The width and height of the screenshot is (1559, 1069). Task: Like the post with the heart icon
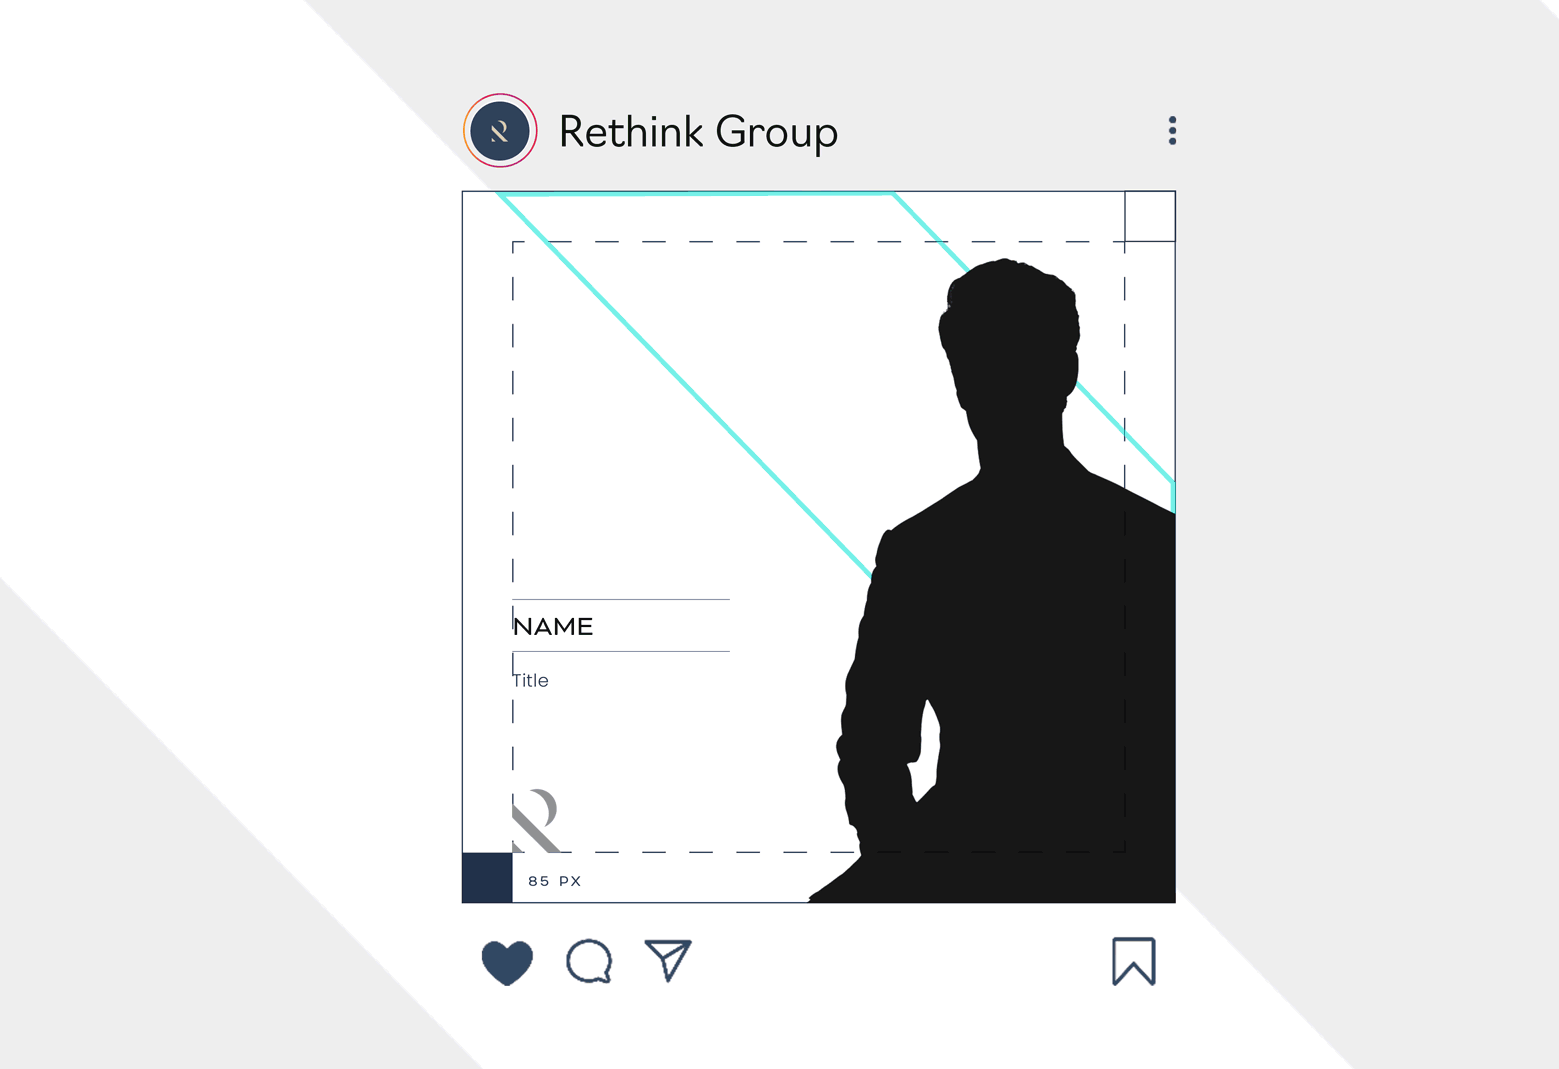pos(507,962)
